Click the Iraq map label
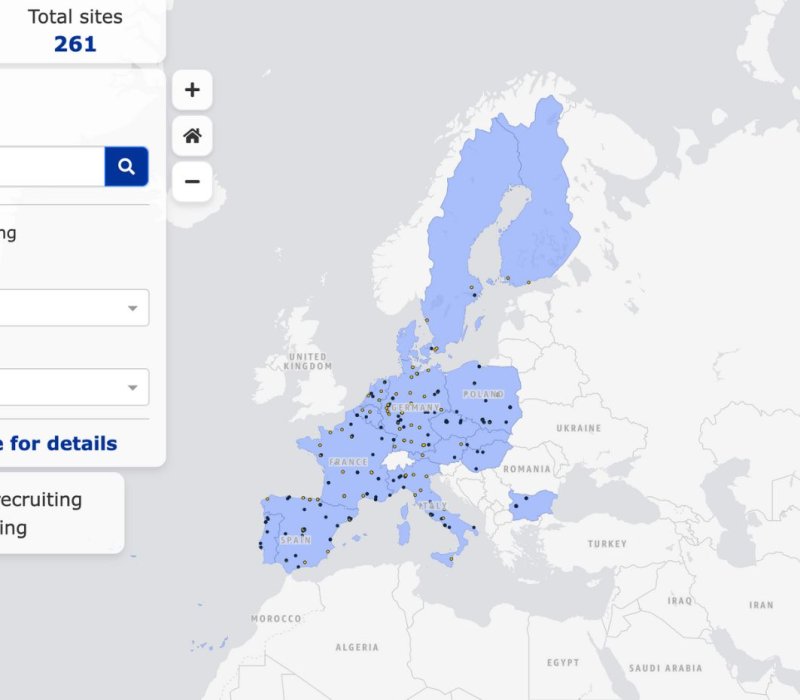Image resolution: width=800 pixels, height=700 pixels. pyautogui.click(x=680, y=601)
